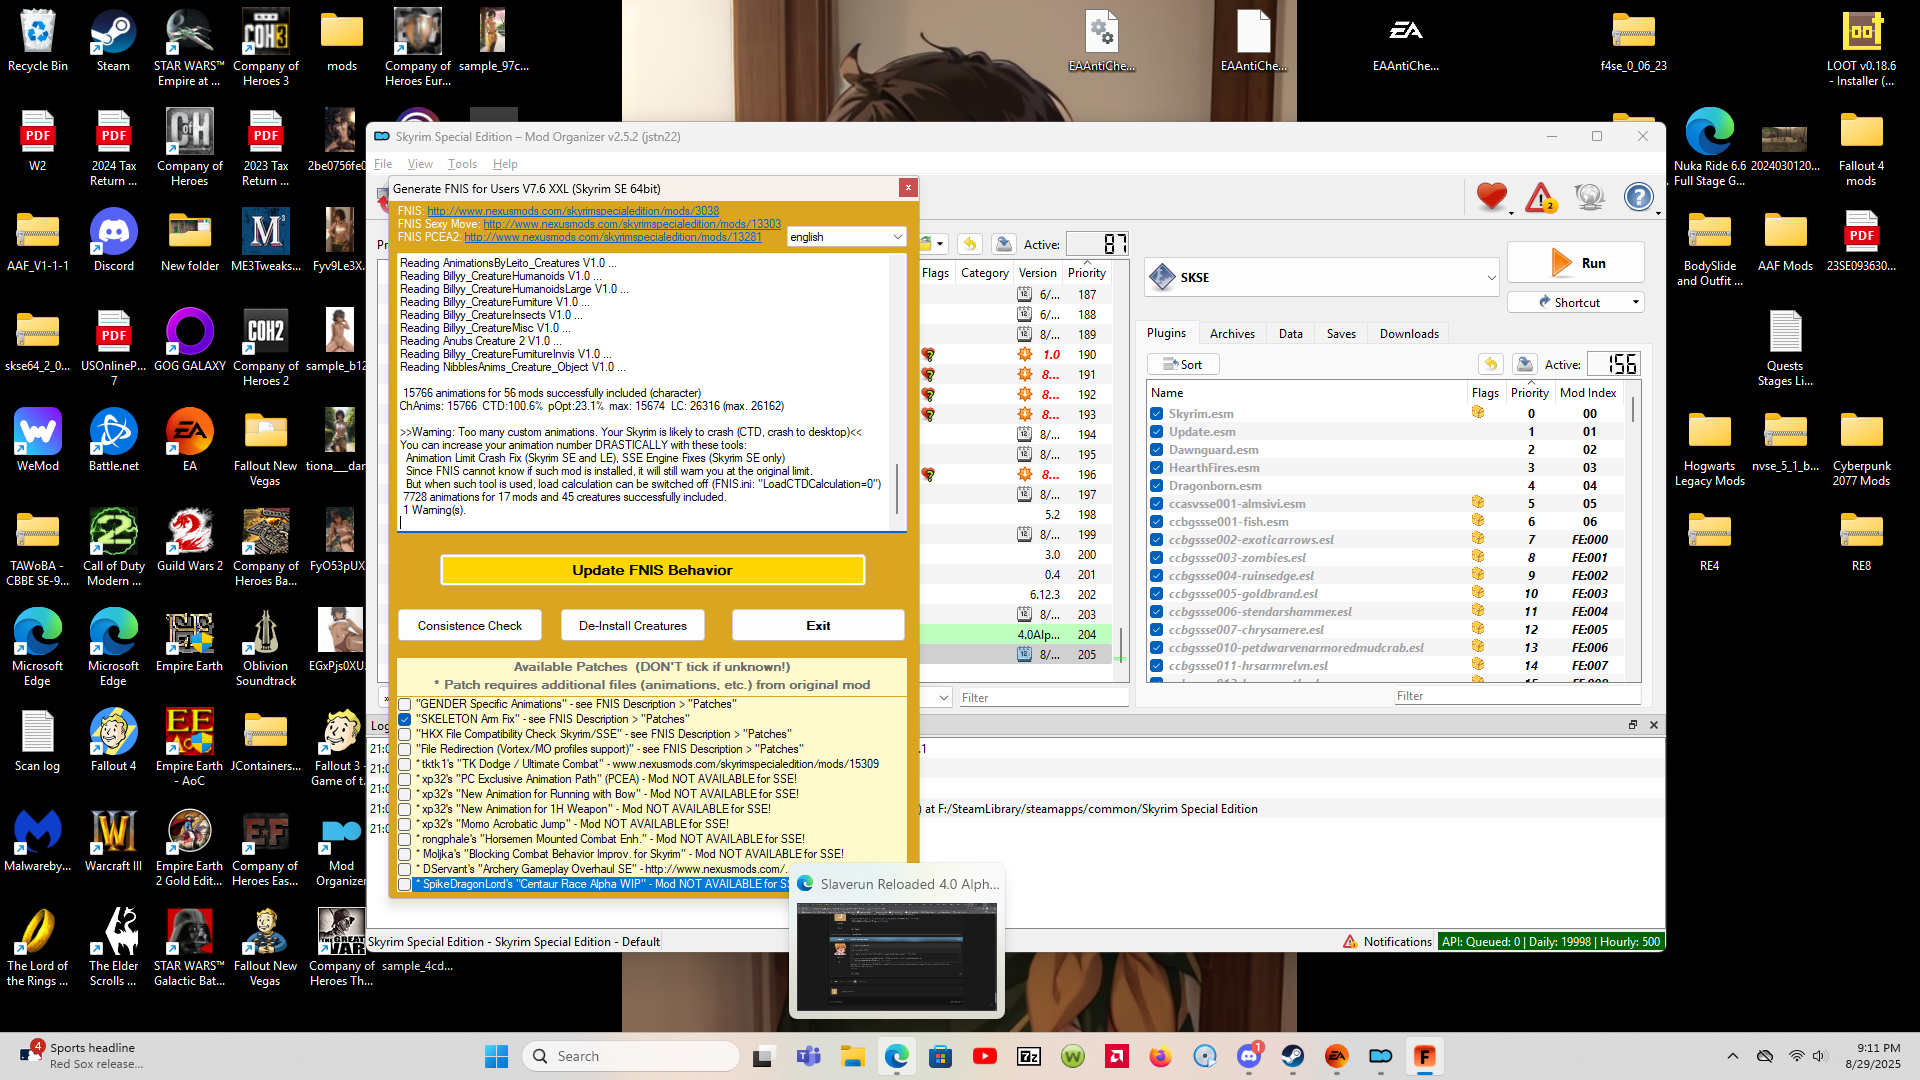This screenshot has height=1080, width=1920.
Task: Click Slaverun Reloaded Edge preview thumbnail
Action: (897, 957)
